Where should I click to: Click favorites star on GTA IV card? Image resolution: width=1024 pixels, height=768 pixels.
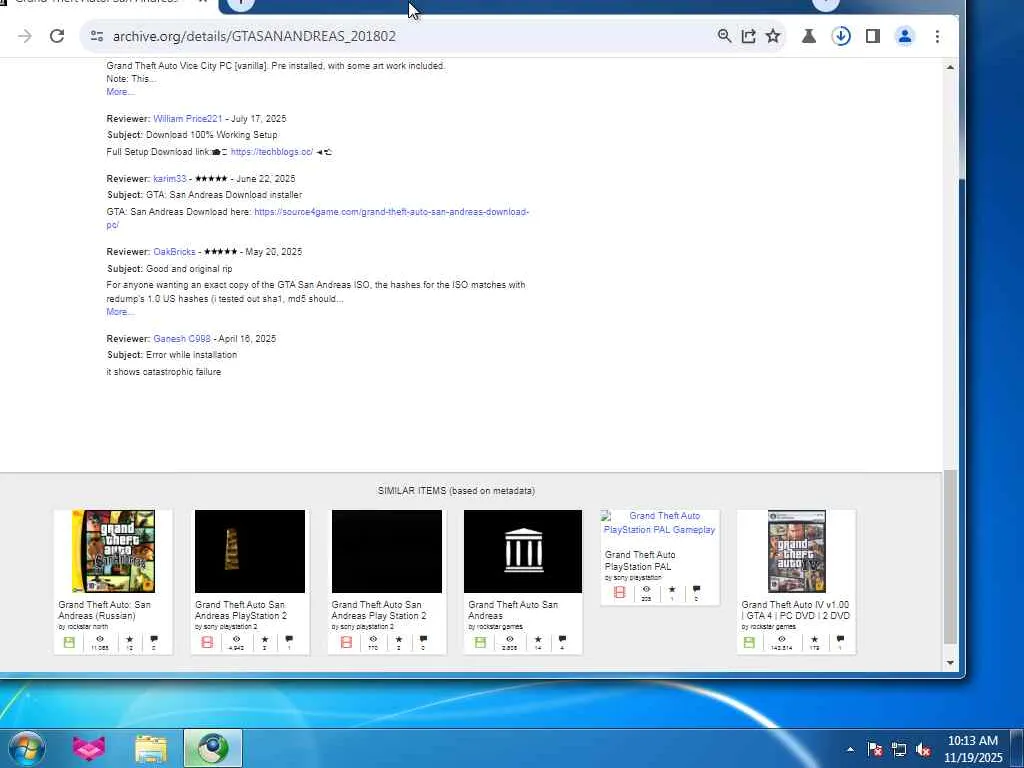click(814, 639)
